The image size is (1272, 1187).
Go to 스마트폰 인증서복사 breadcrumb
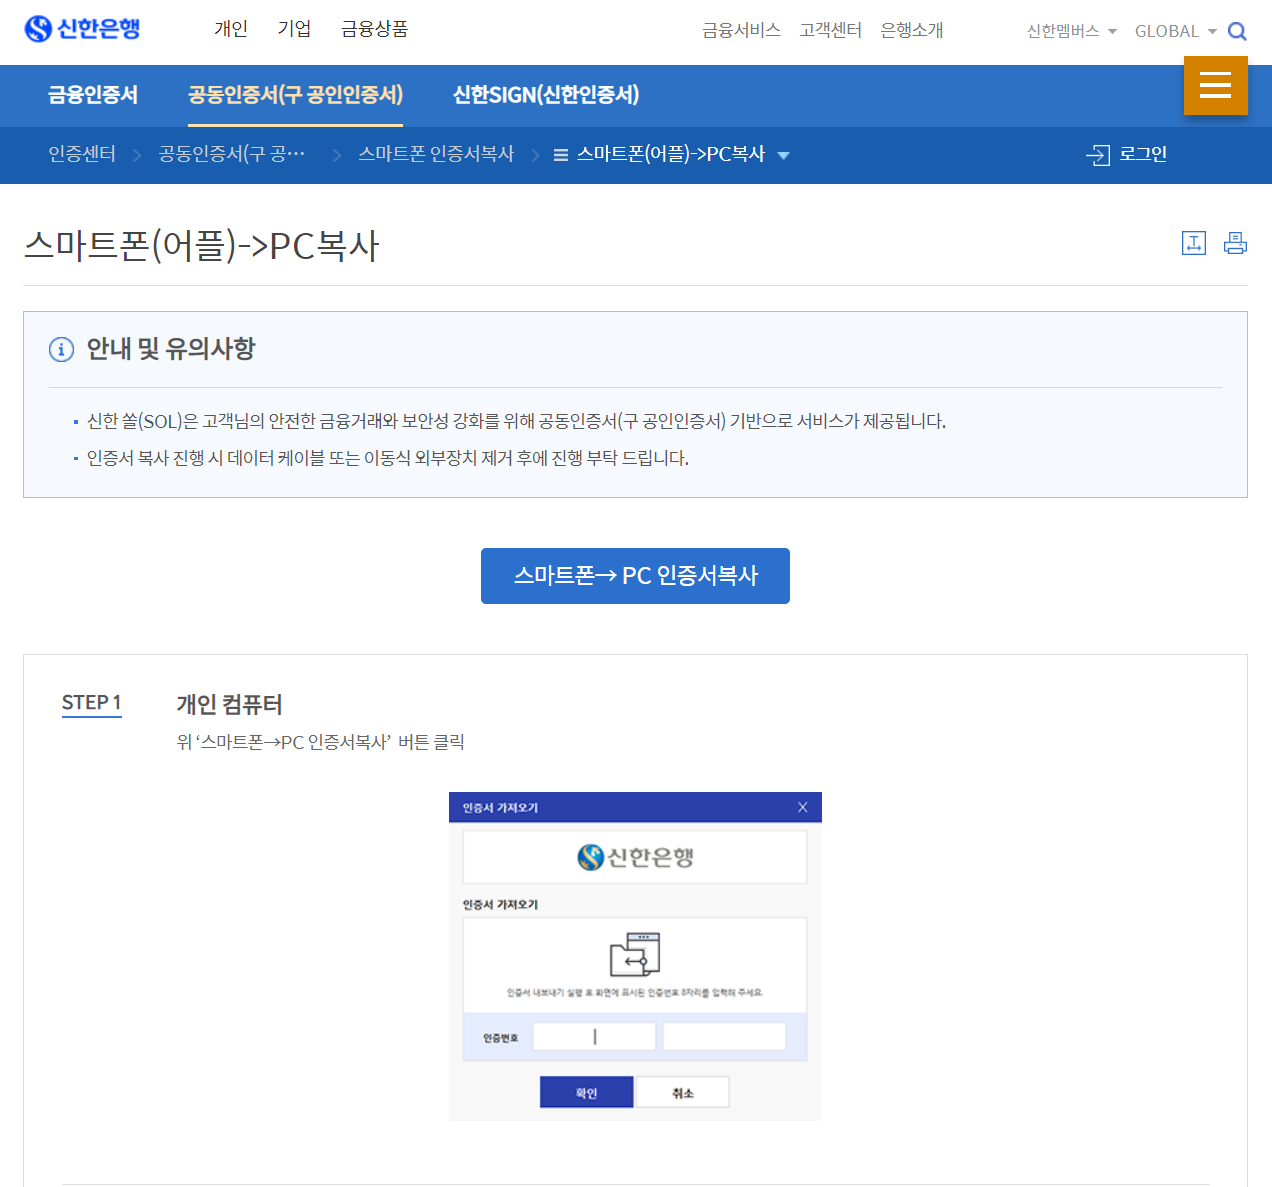[436, 154]
